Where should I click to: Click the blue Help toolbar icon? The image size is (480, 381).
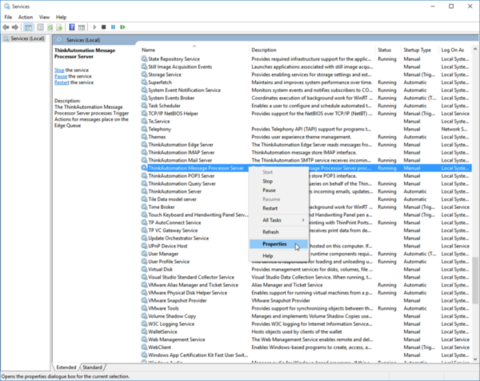coord(72,27)
